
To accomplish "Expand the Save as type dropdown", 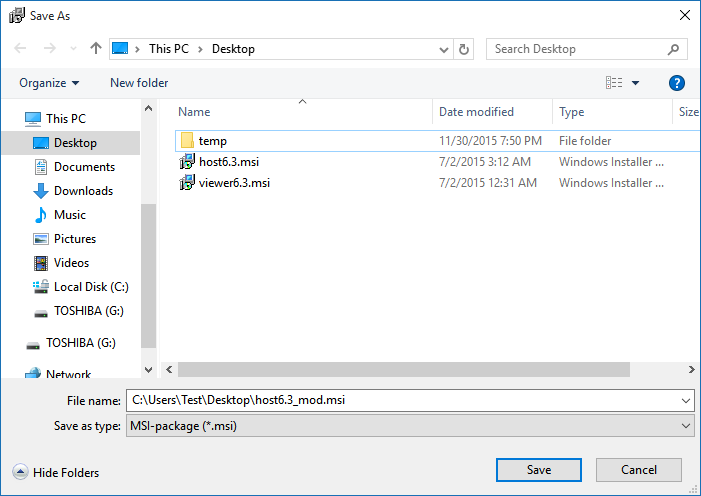I will 685,426.
